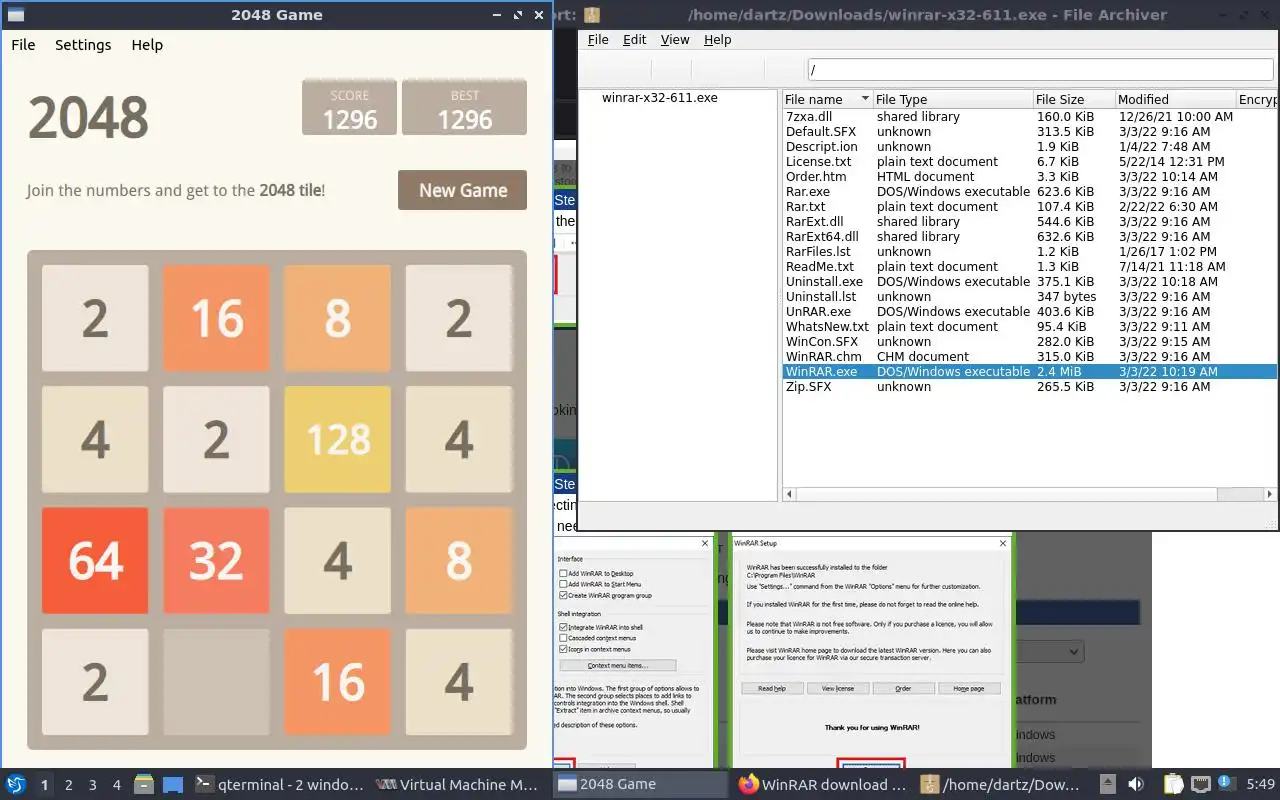The width and height of the screenshot is (1280, 800).
Task: Click the SCORE box showing 1296
Action: tap(349, 108)
